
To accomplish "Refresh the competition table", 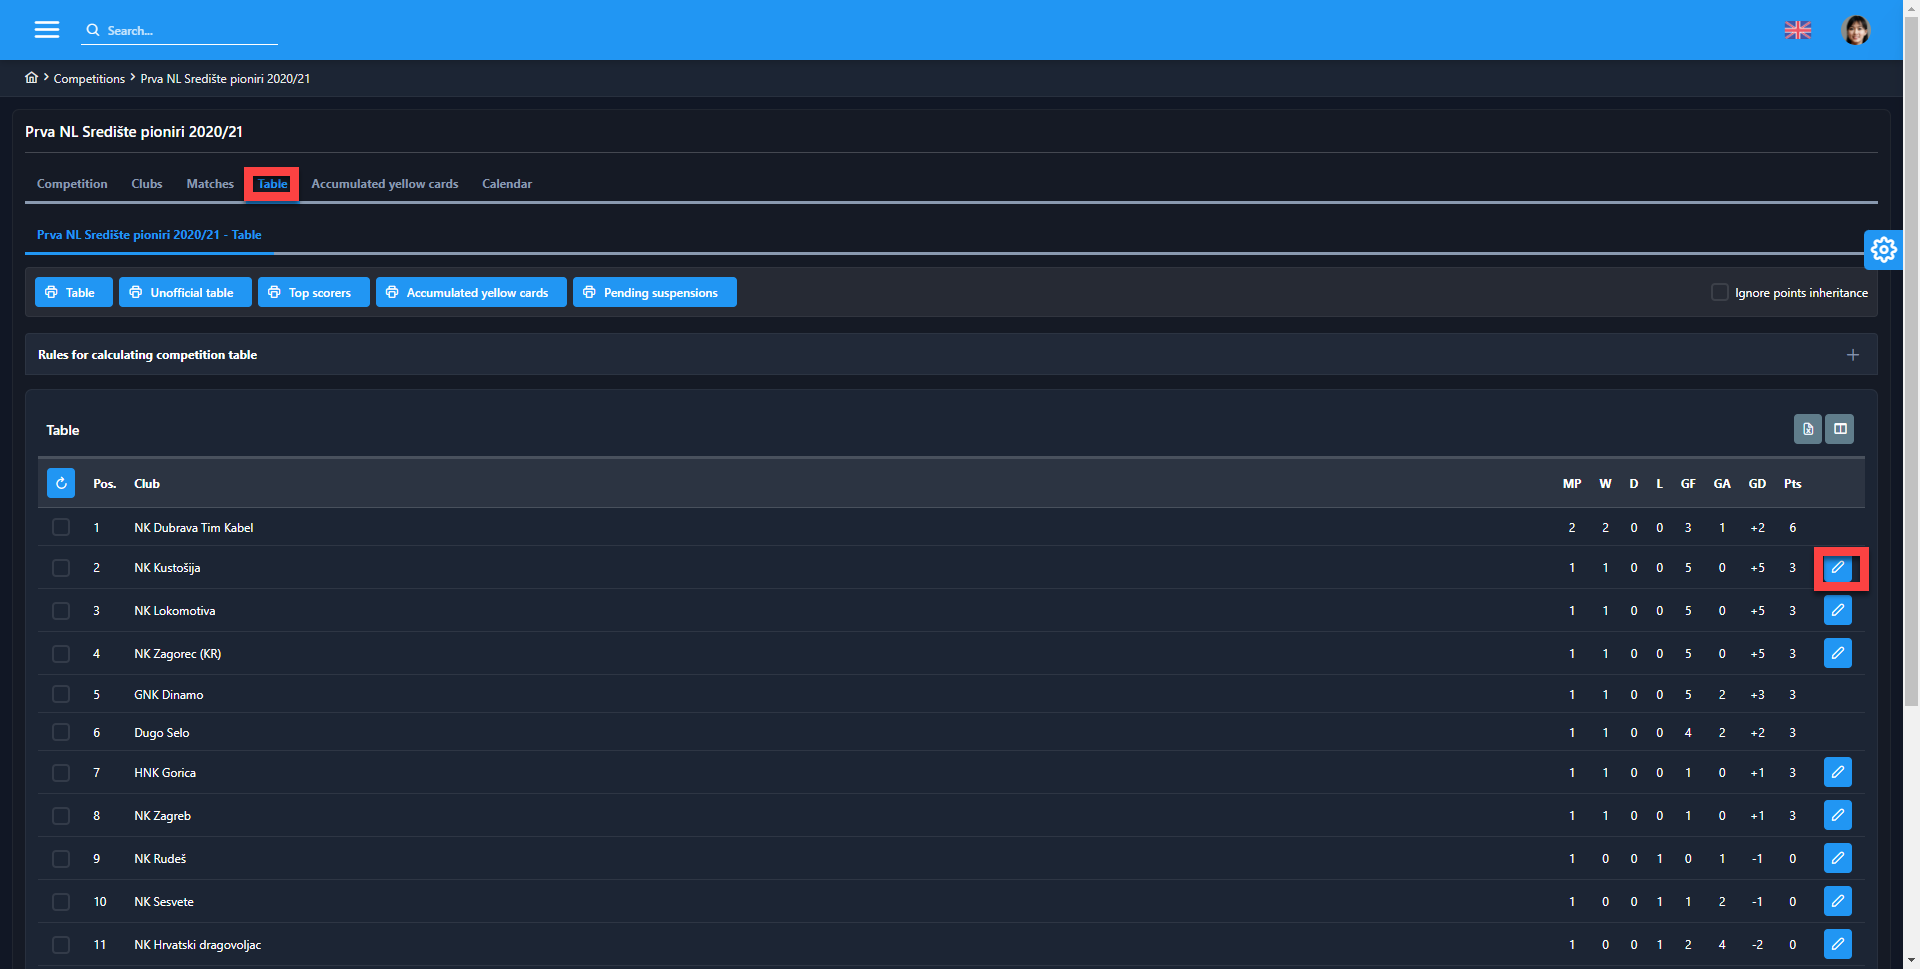I will click(x=61, y=483).
